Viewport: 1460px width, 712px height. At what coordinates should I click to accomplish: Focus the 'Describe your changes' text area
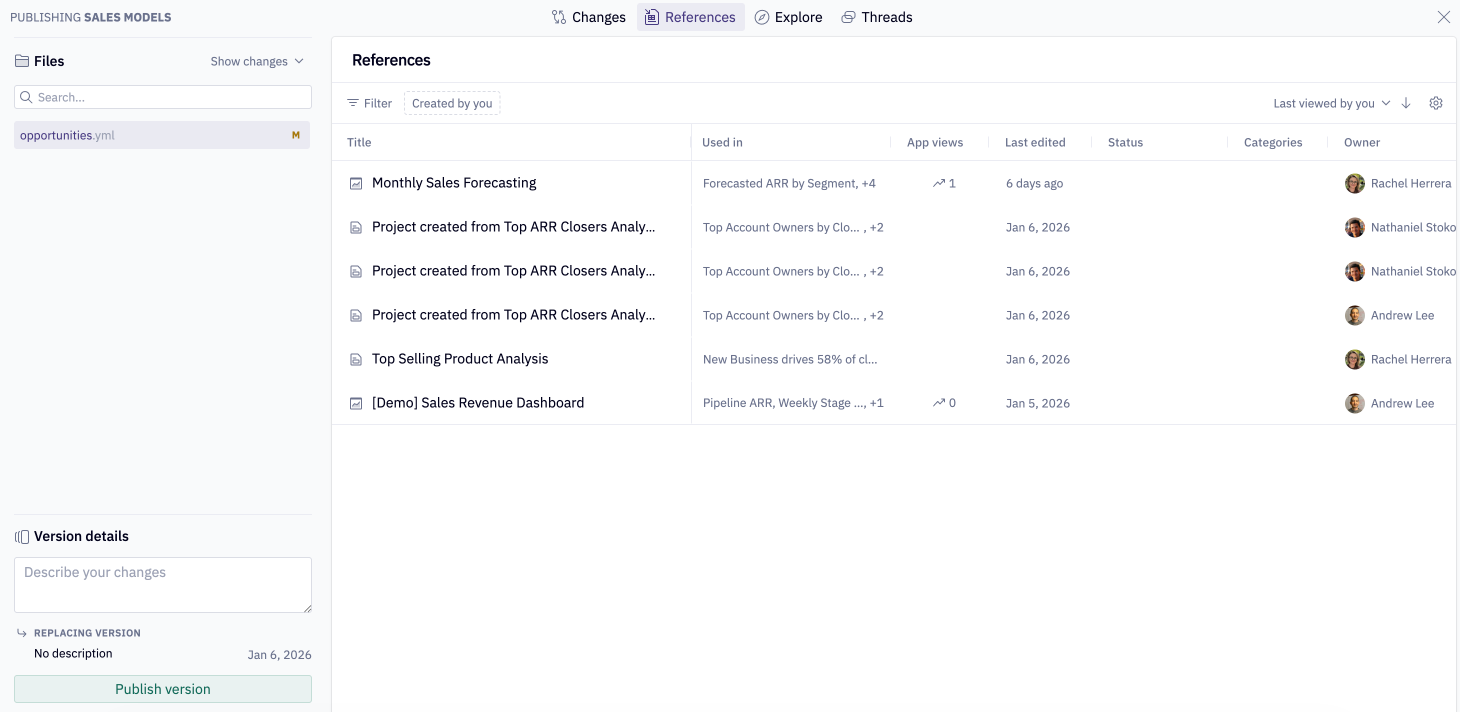[x=162, y=584]
